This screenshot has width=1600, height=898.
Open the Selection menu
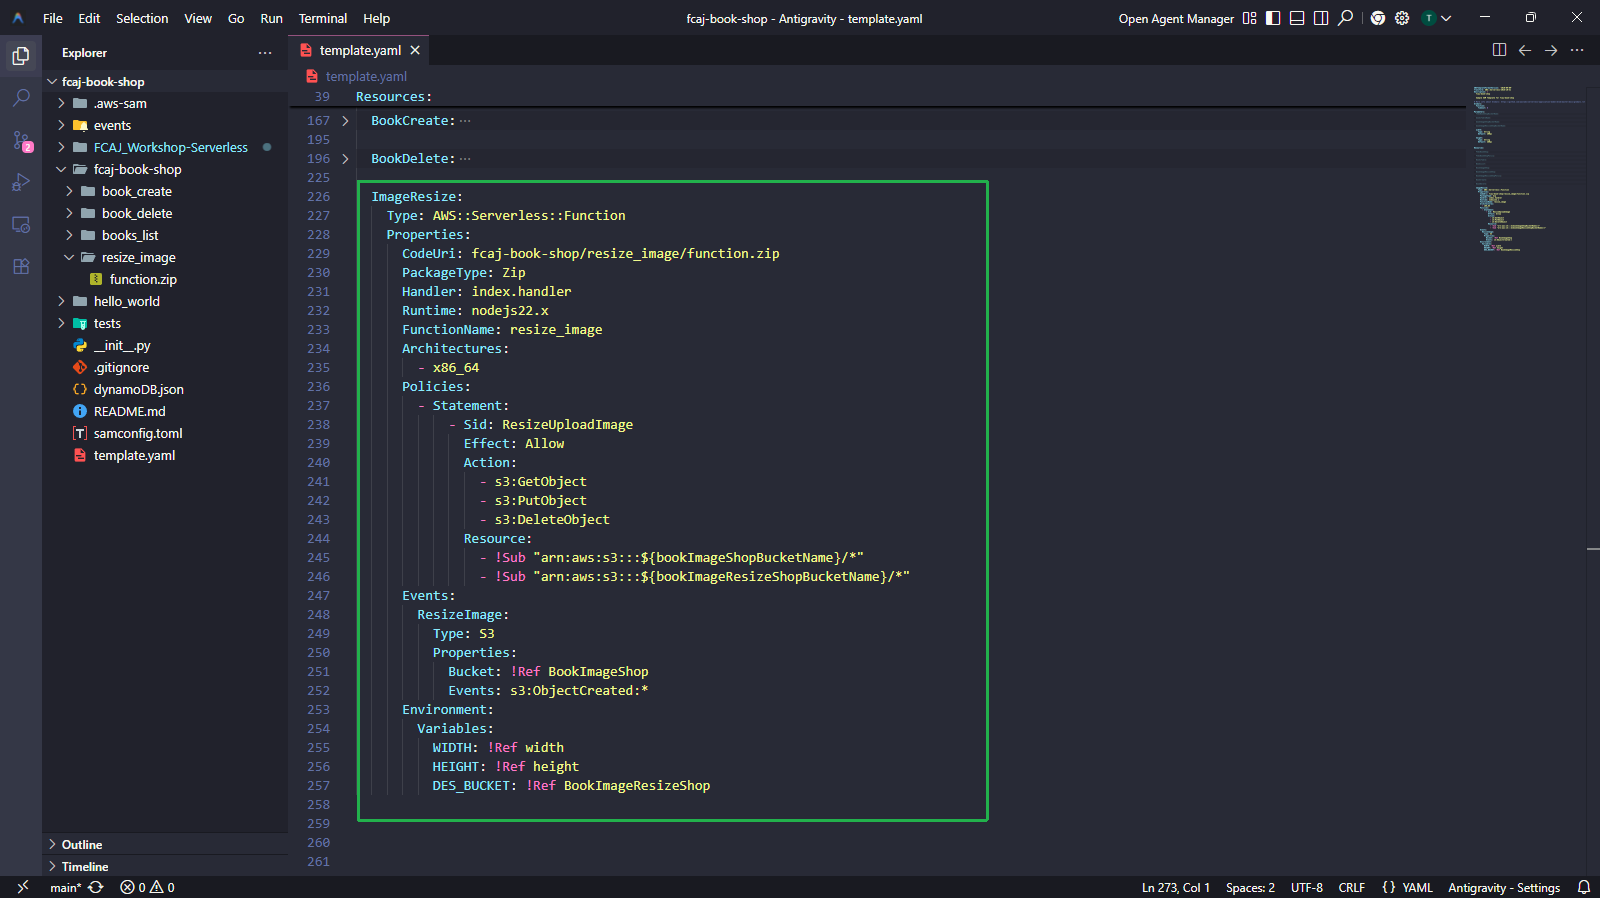(142, 18)
